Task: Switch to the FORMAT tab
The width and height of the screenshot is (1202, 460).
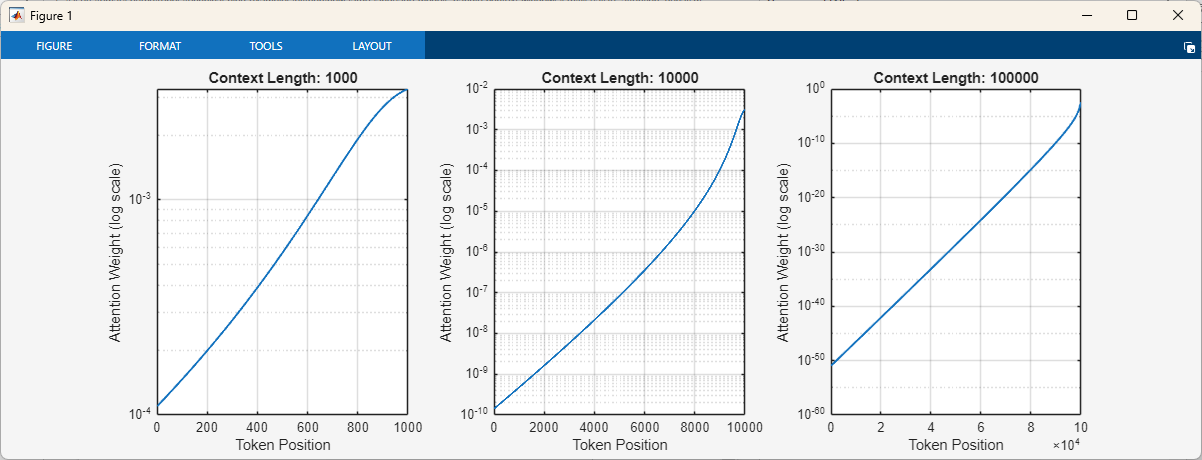Action: [160, 46]
